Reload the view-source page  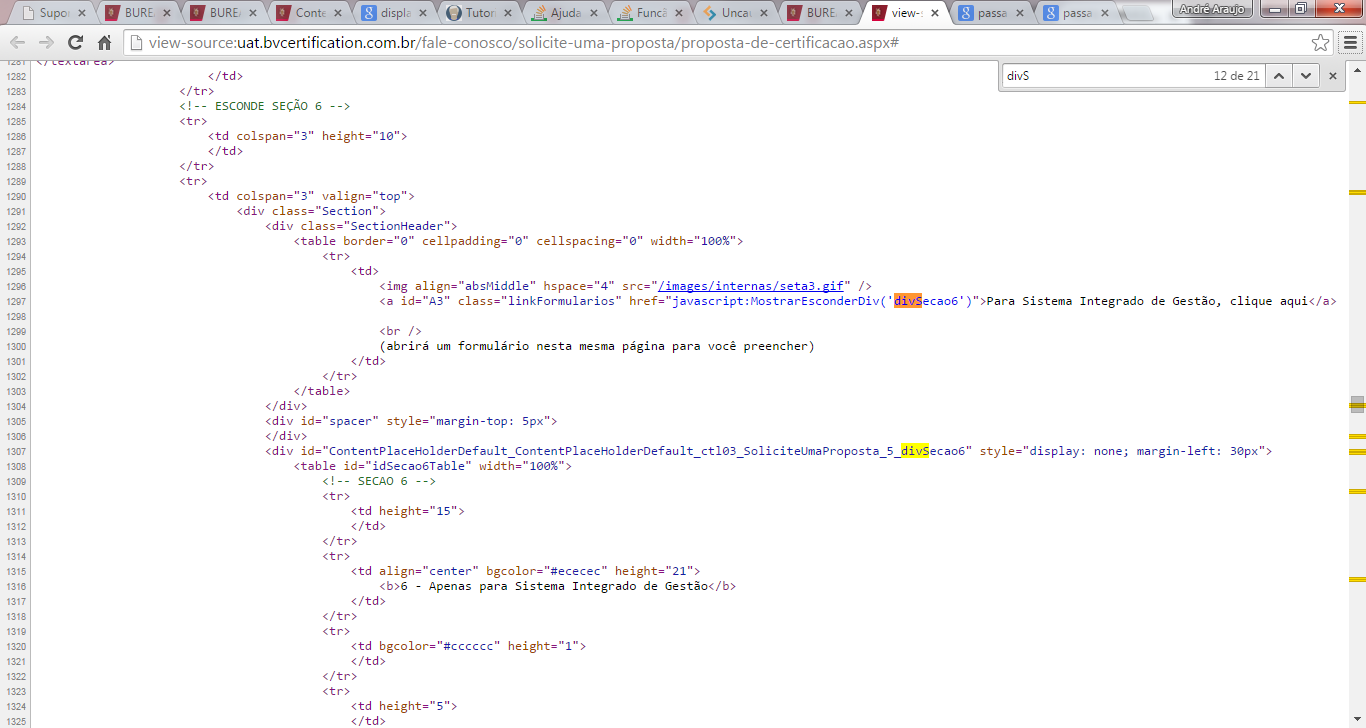point(75,43)
